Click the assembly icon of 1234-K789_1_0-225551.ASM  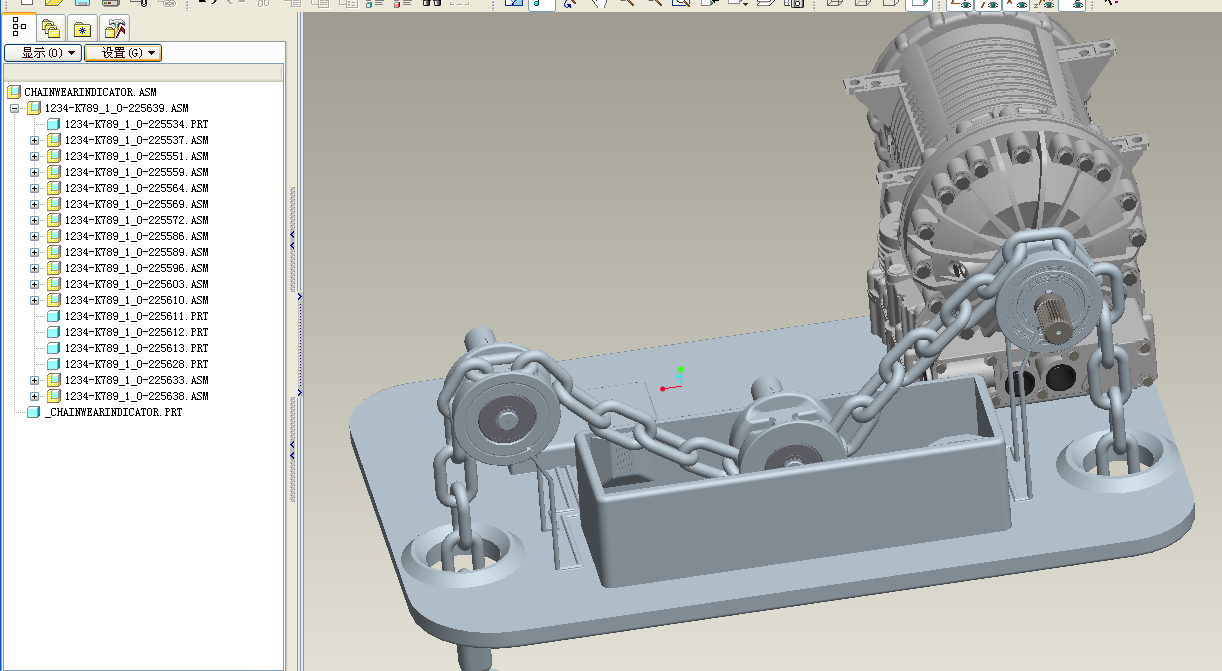point(54,156)
